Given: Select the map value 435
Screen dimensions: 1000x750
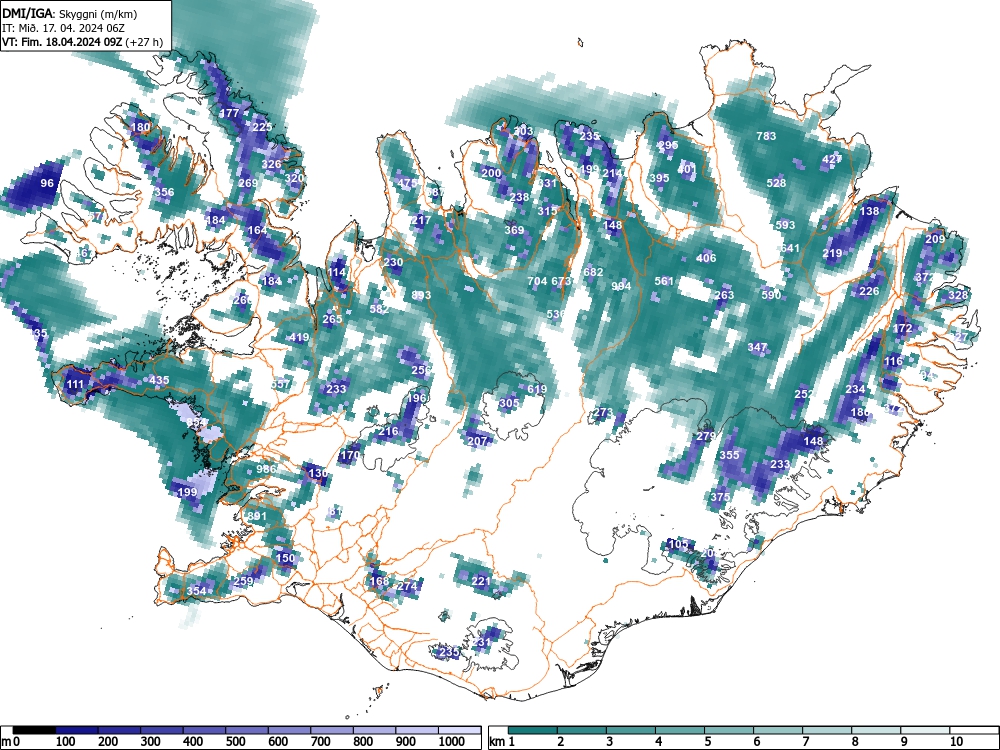Looking at the screenshot, I should (x=159, y=380).
